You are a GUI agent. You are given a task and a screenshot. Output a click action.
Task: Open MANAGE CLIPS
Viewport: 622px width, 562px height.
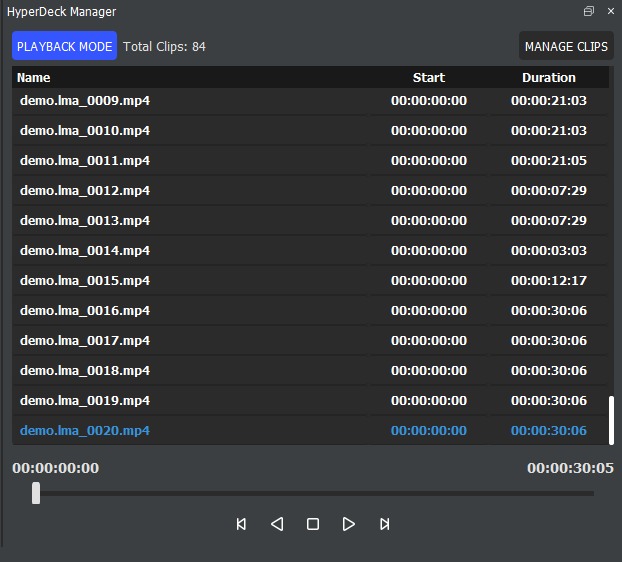coord(566,46)
